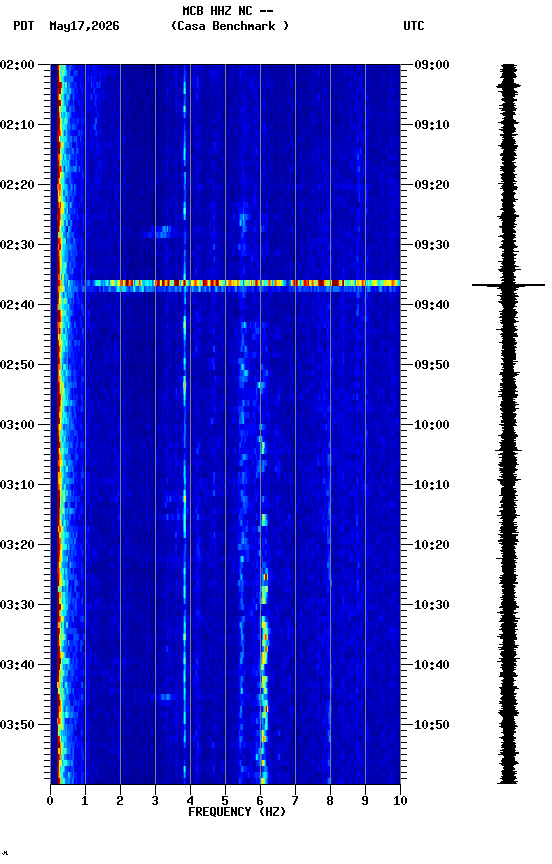
Task: Click the '03:00' PDT time label
Action: [x=17, y=425]
